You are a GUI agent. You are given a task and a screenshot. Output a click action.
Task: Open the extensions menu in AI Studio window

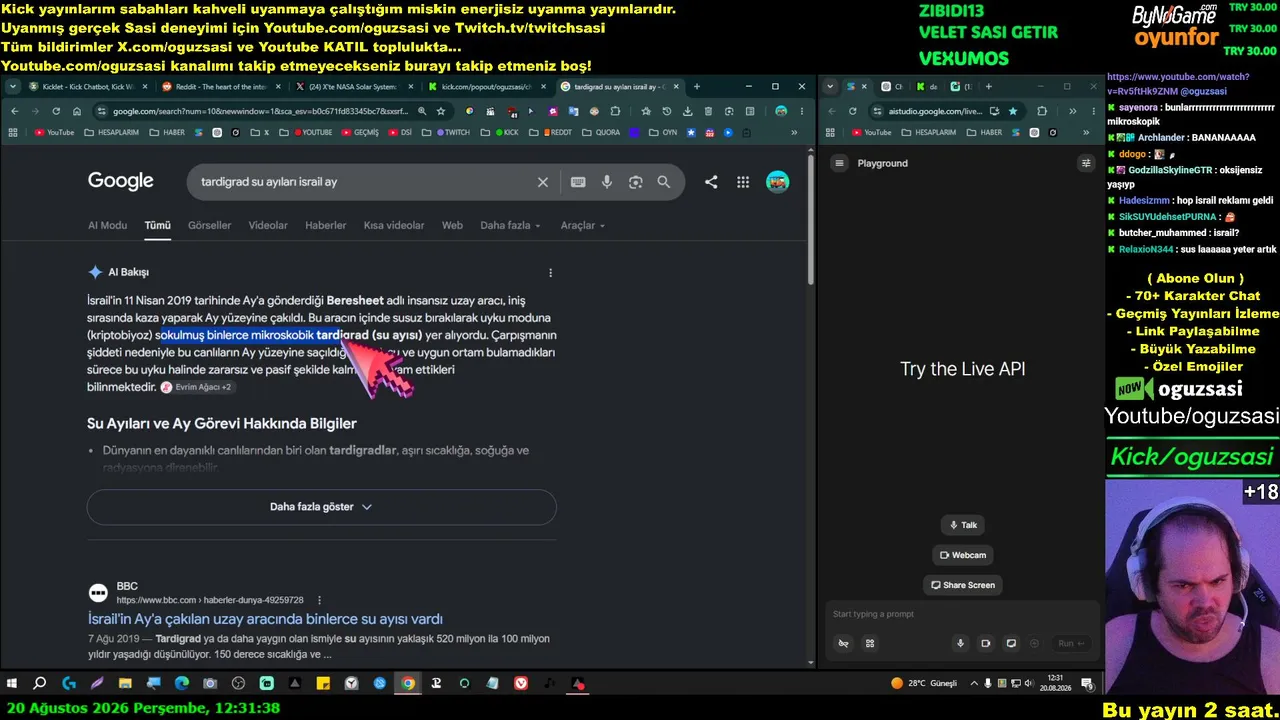click(x=1042, y=111)
